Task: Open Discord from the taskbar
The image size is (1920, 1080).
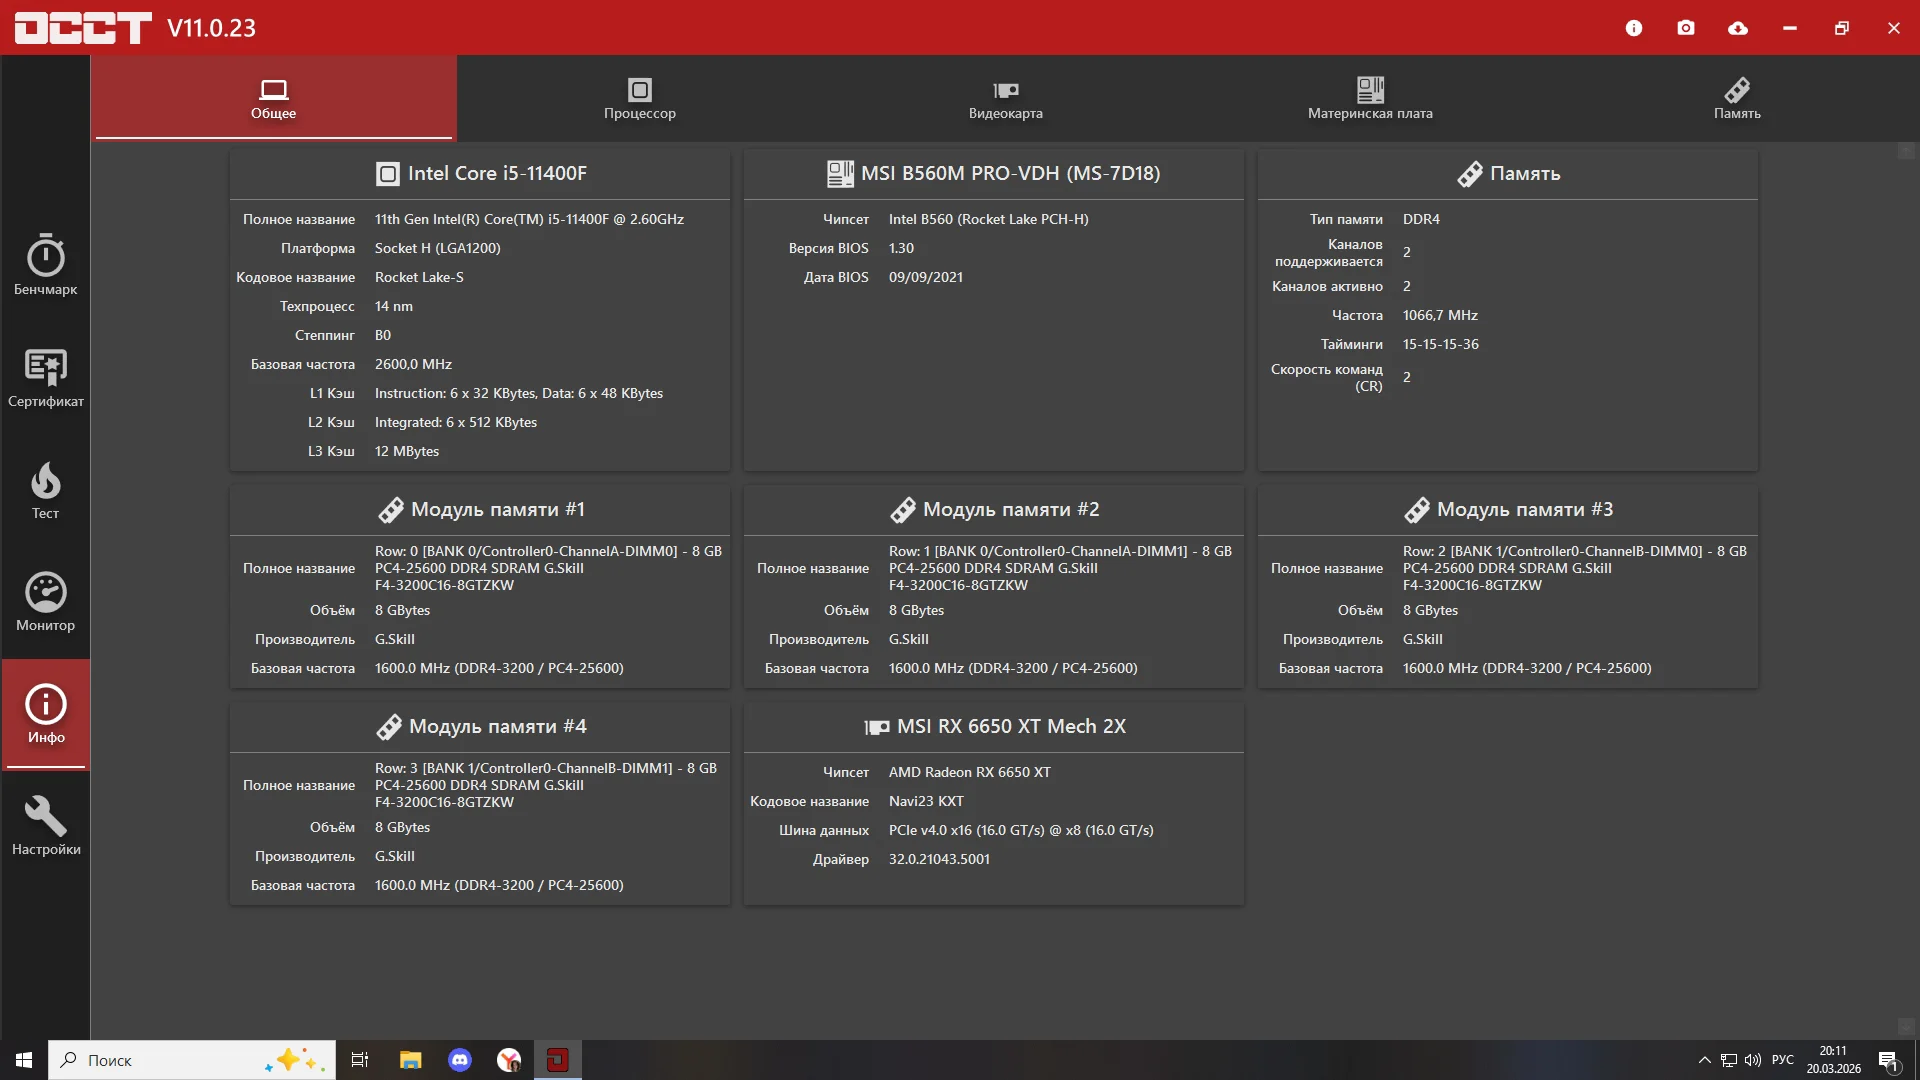Action: click(460, 1060)
